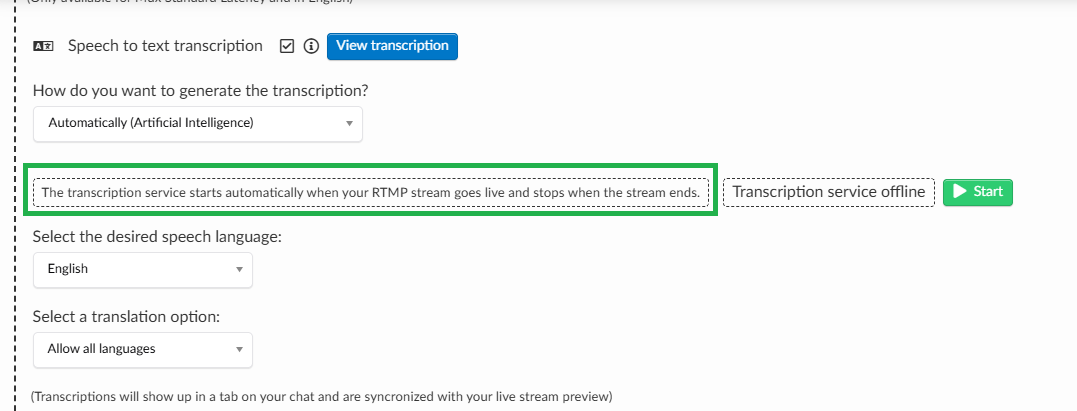Click the note about transcriptions showing in chat tab
The width and height of the screenshot is (1077, 411).
[x=321, y=397]
